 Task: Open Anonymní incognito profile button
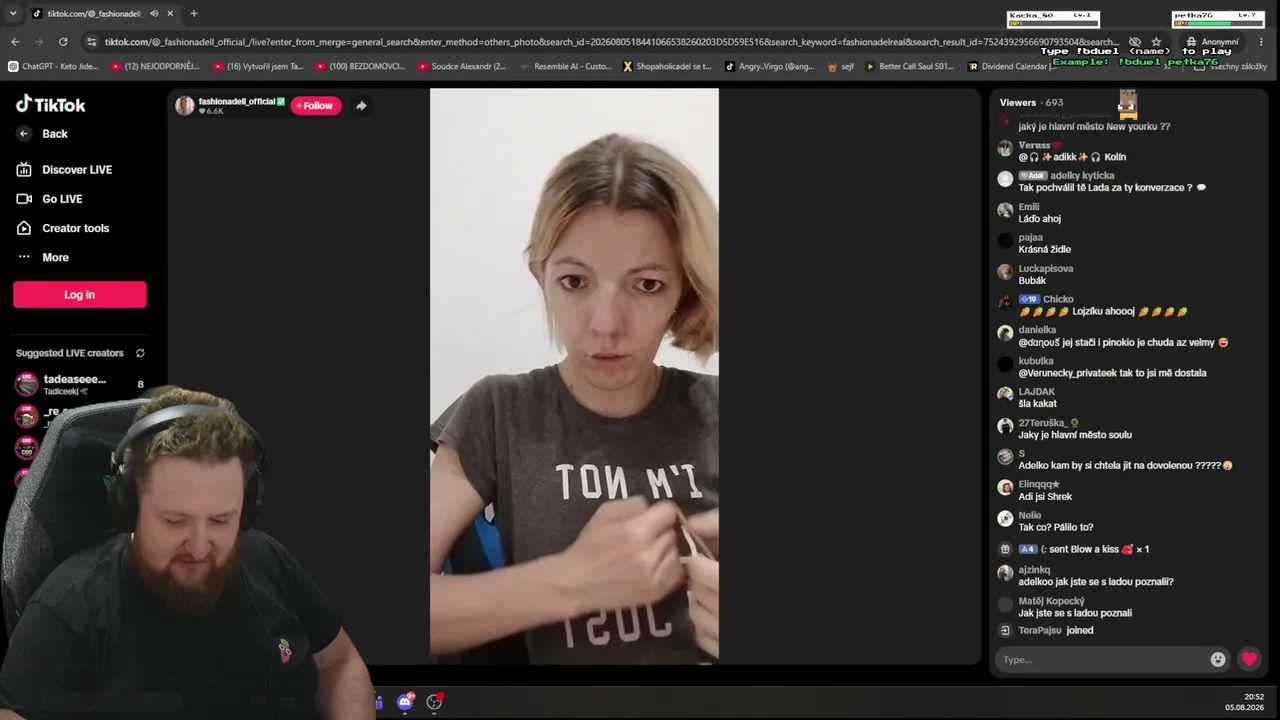1213,42
